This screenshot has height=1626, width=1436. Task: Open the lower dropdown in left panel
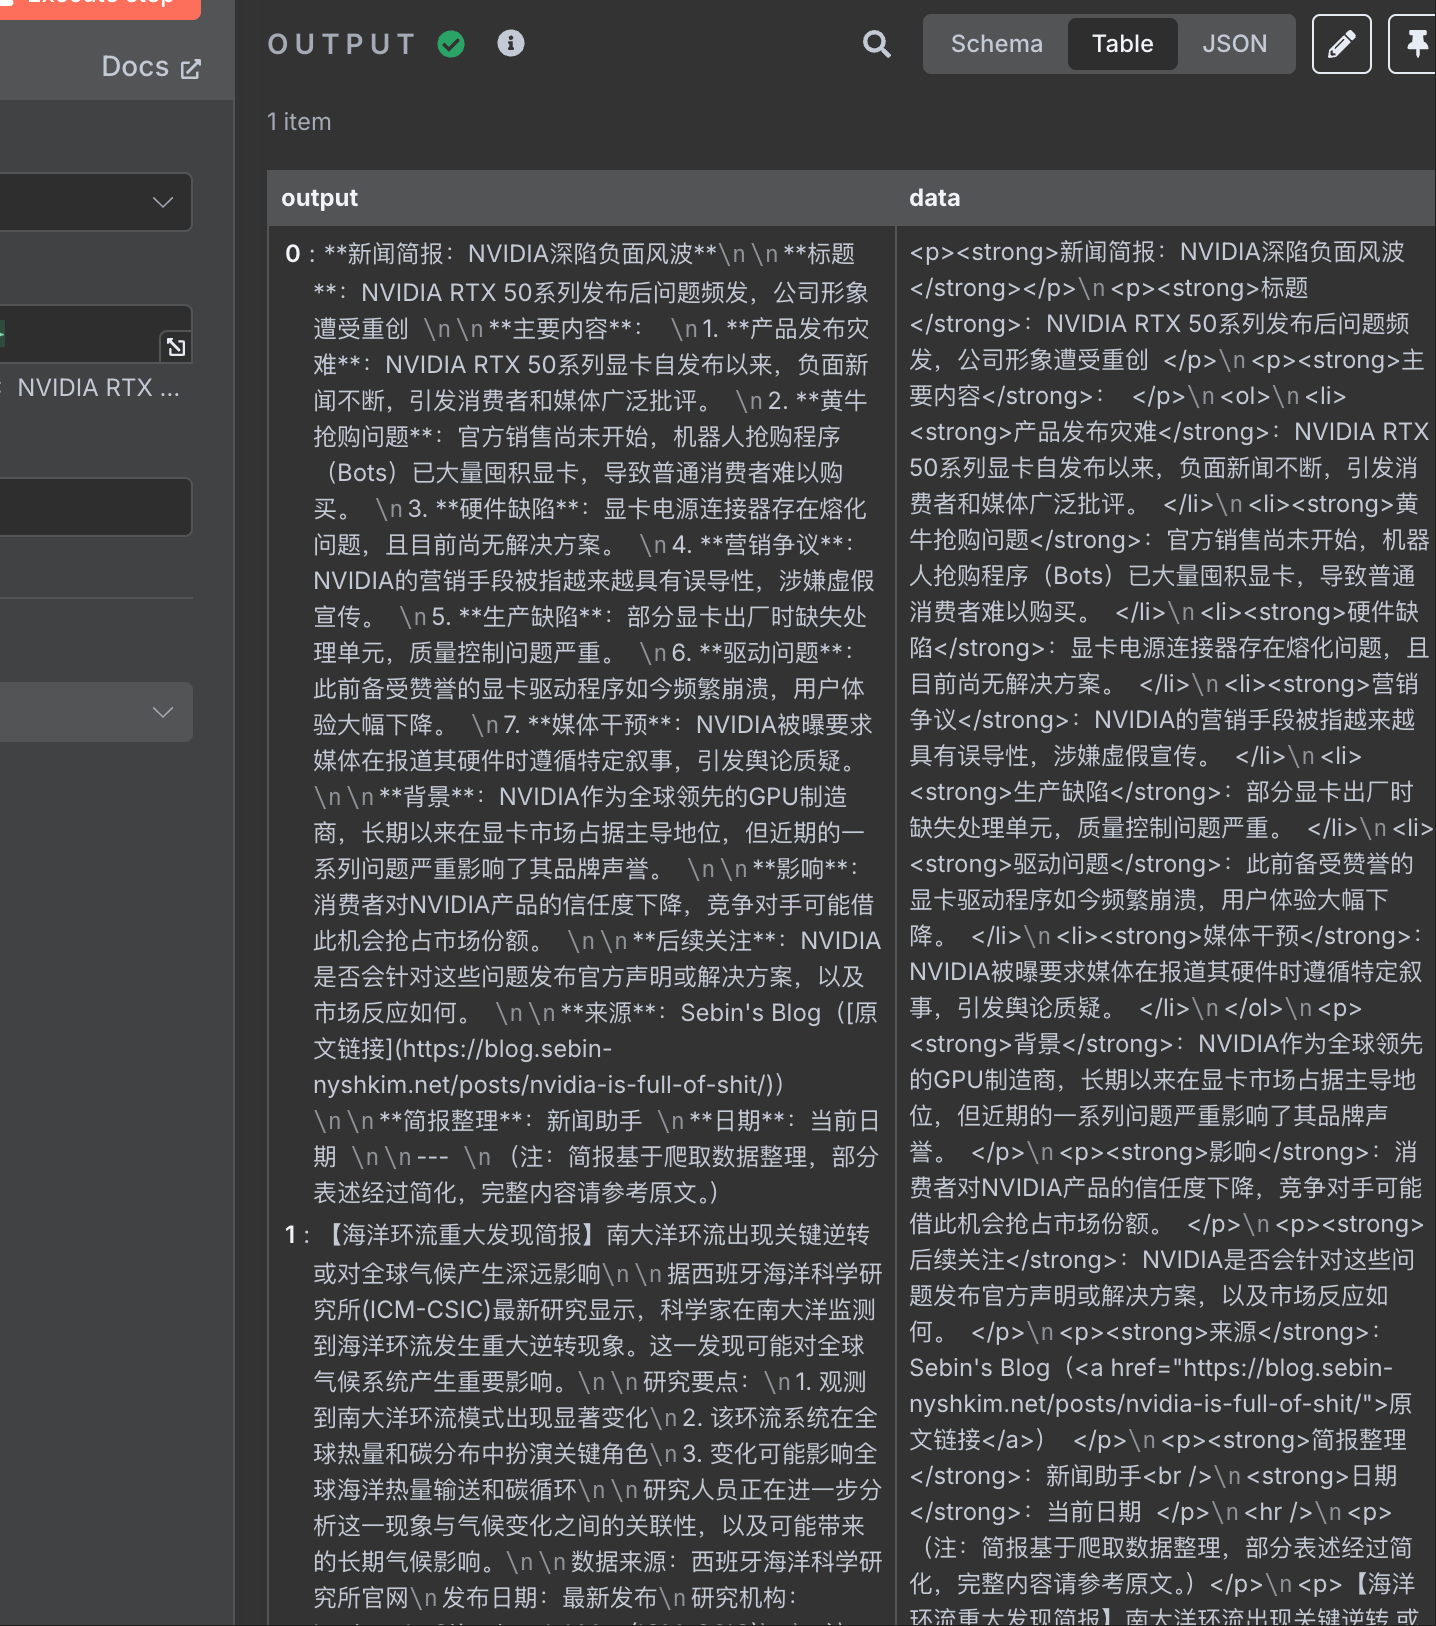94,712
